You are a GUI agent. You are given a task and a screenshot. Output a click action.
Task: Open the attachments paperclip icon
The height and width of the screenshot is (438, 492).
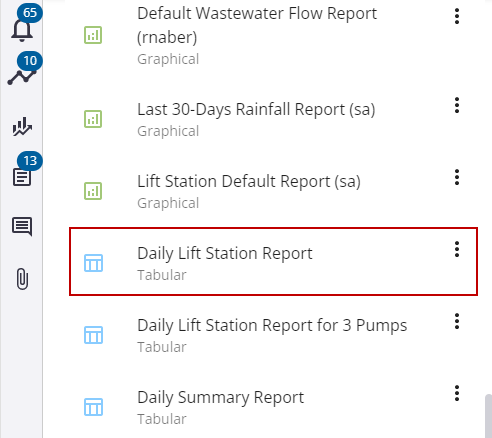[22, 279]
